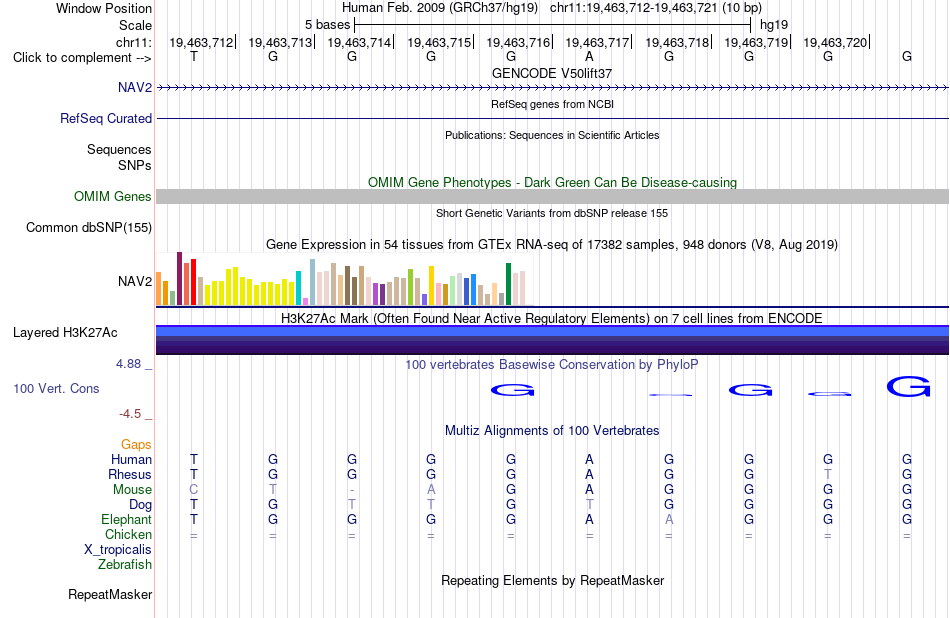Click the Rhesus species row label
The width and height of the screenshot is (950, 618).
click(130, 474)
